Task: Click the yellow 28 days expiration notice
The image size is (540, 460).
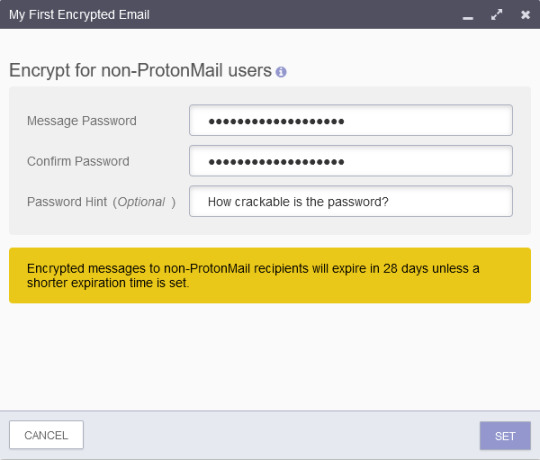Action: coord(270,275)
